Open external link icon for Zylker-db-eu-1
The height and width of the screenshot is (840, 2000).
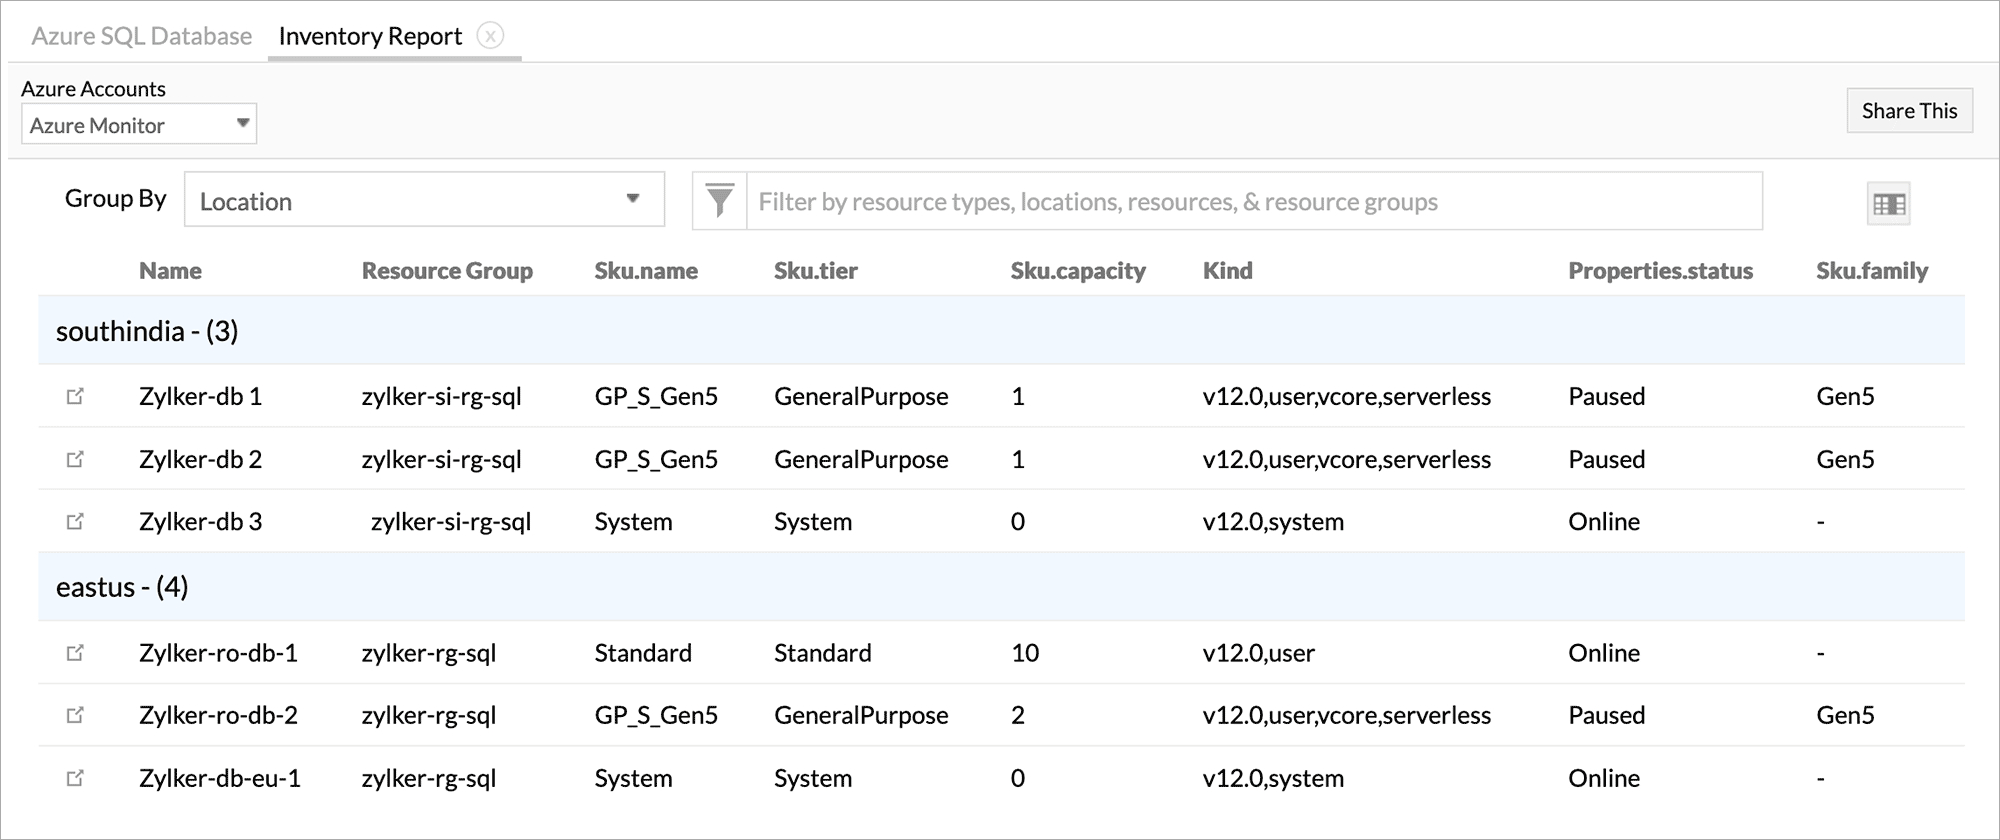75,778
